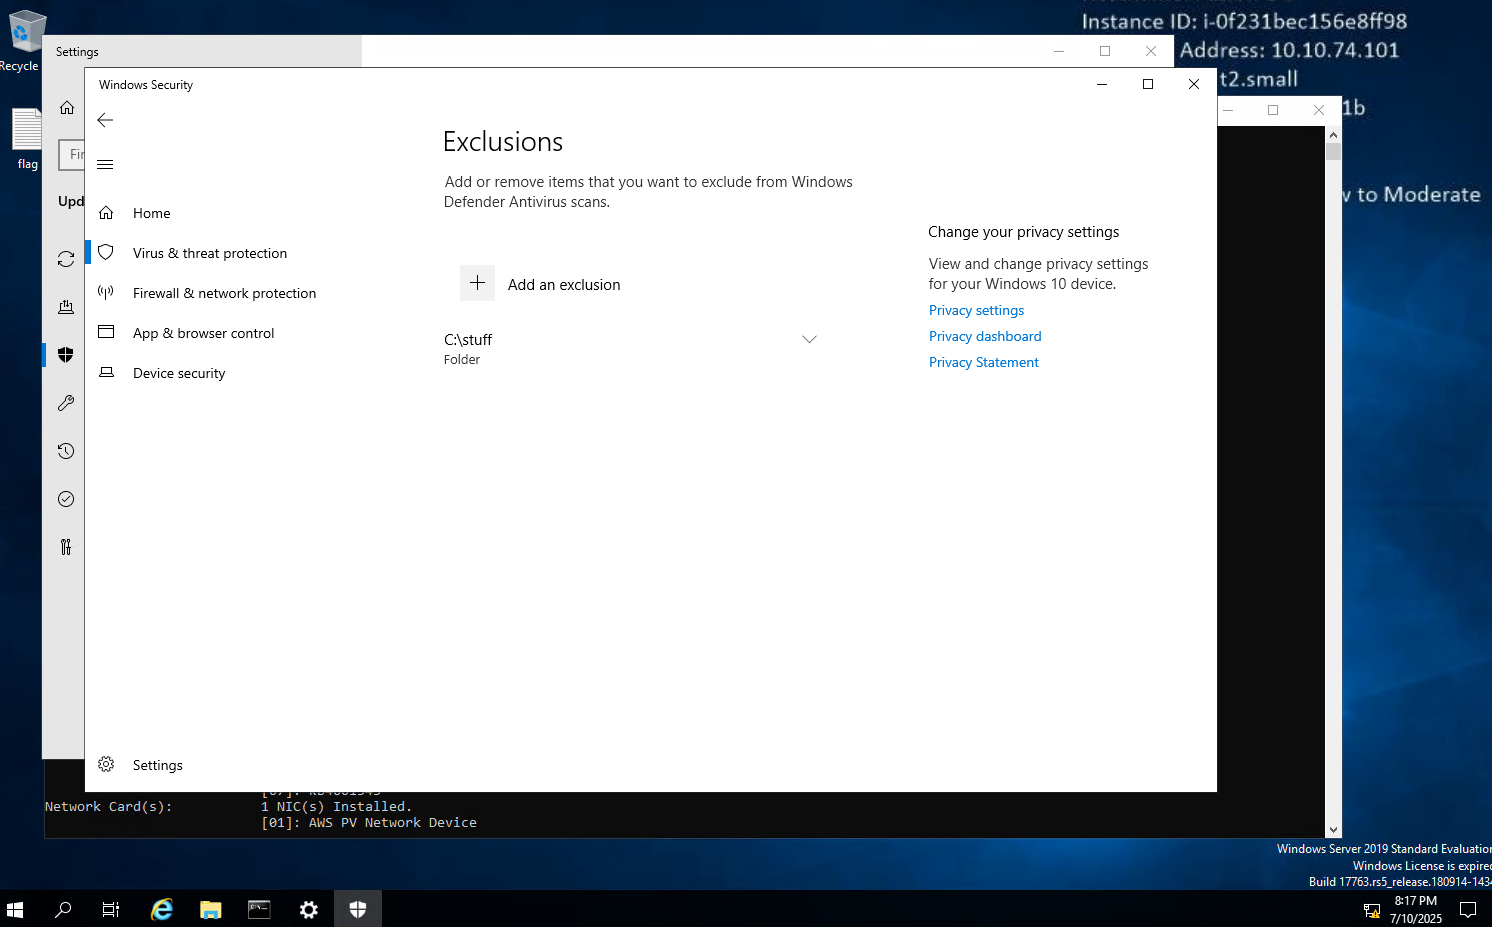Switch to Windows Security taskbar shield

tap(357, 909)
